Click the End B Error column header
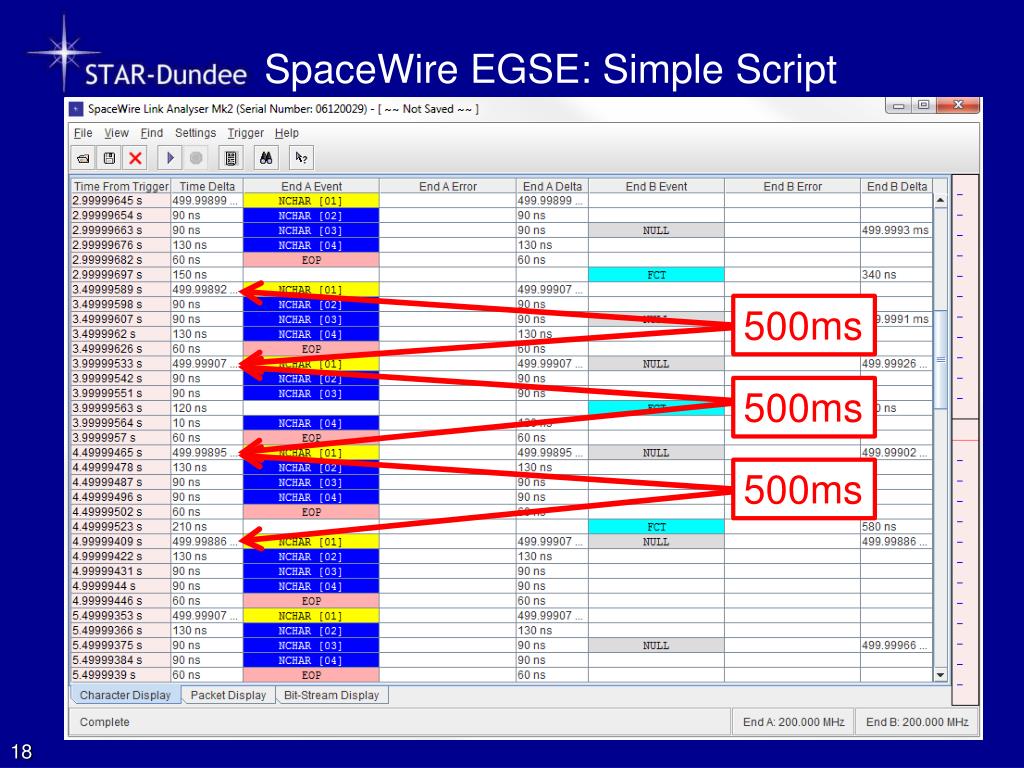Image resolution: width=1024 pixels, height=768 pixels. pyautogui.click(x=792, y=186)
